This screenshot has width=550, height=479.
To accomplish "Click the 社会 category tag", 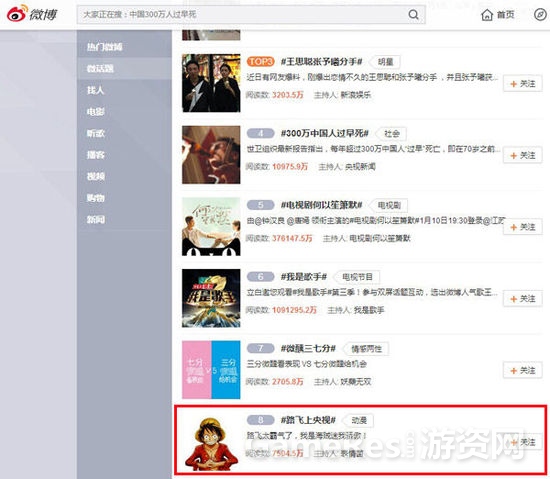I will tap(392, 134).
